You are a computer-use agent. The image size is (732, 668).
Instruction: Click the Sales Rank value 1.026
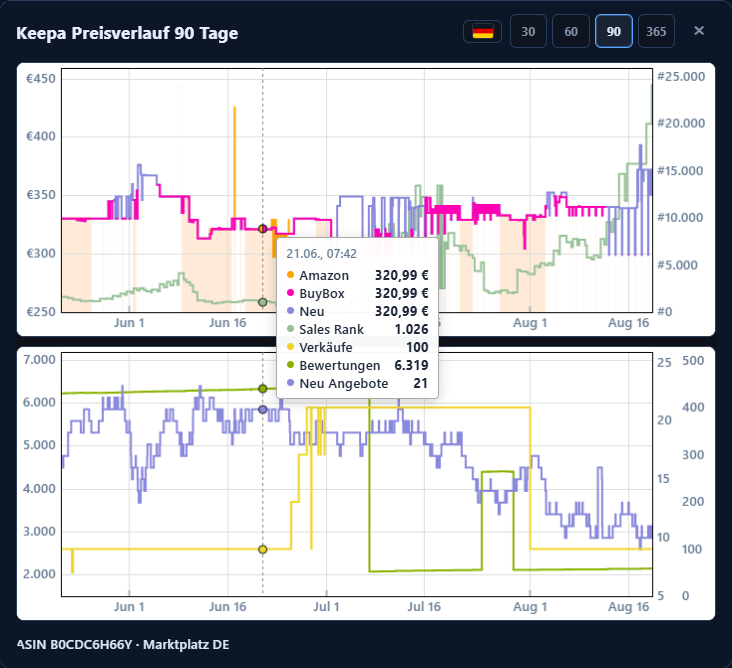click(x=411, y=330)
